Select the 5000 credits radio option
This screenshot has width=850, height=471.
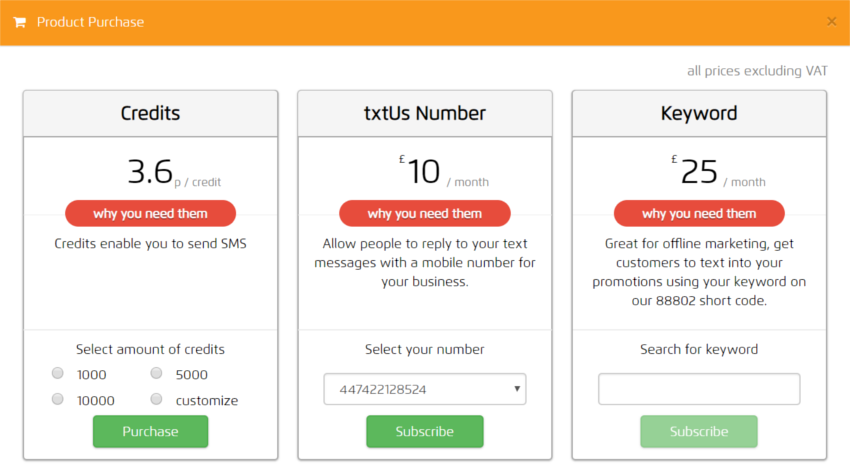[157, 374]
